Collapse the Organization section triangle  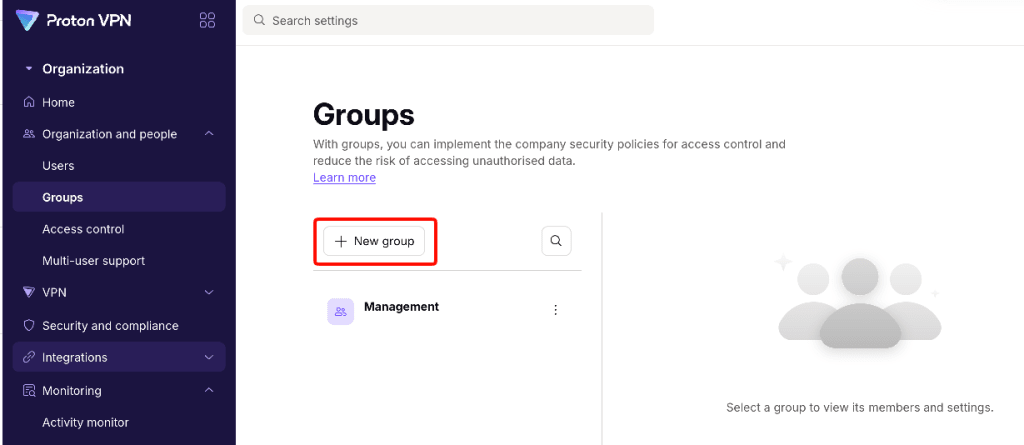[28, 69]
